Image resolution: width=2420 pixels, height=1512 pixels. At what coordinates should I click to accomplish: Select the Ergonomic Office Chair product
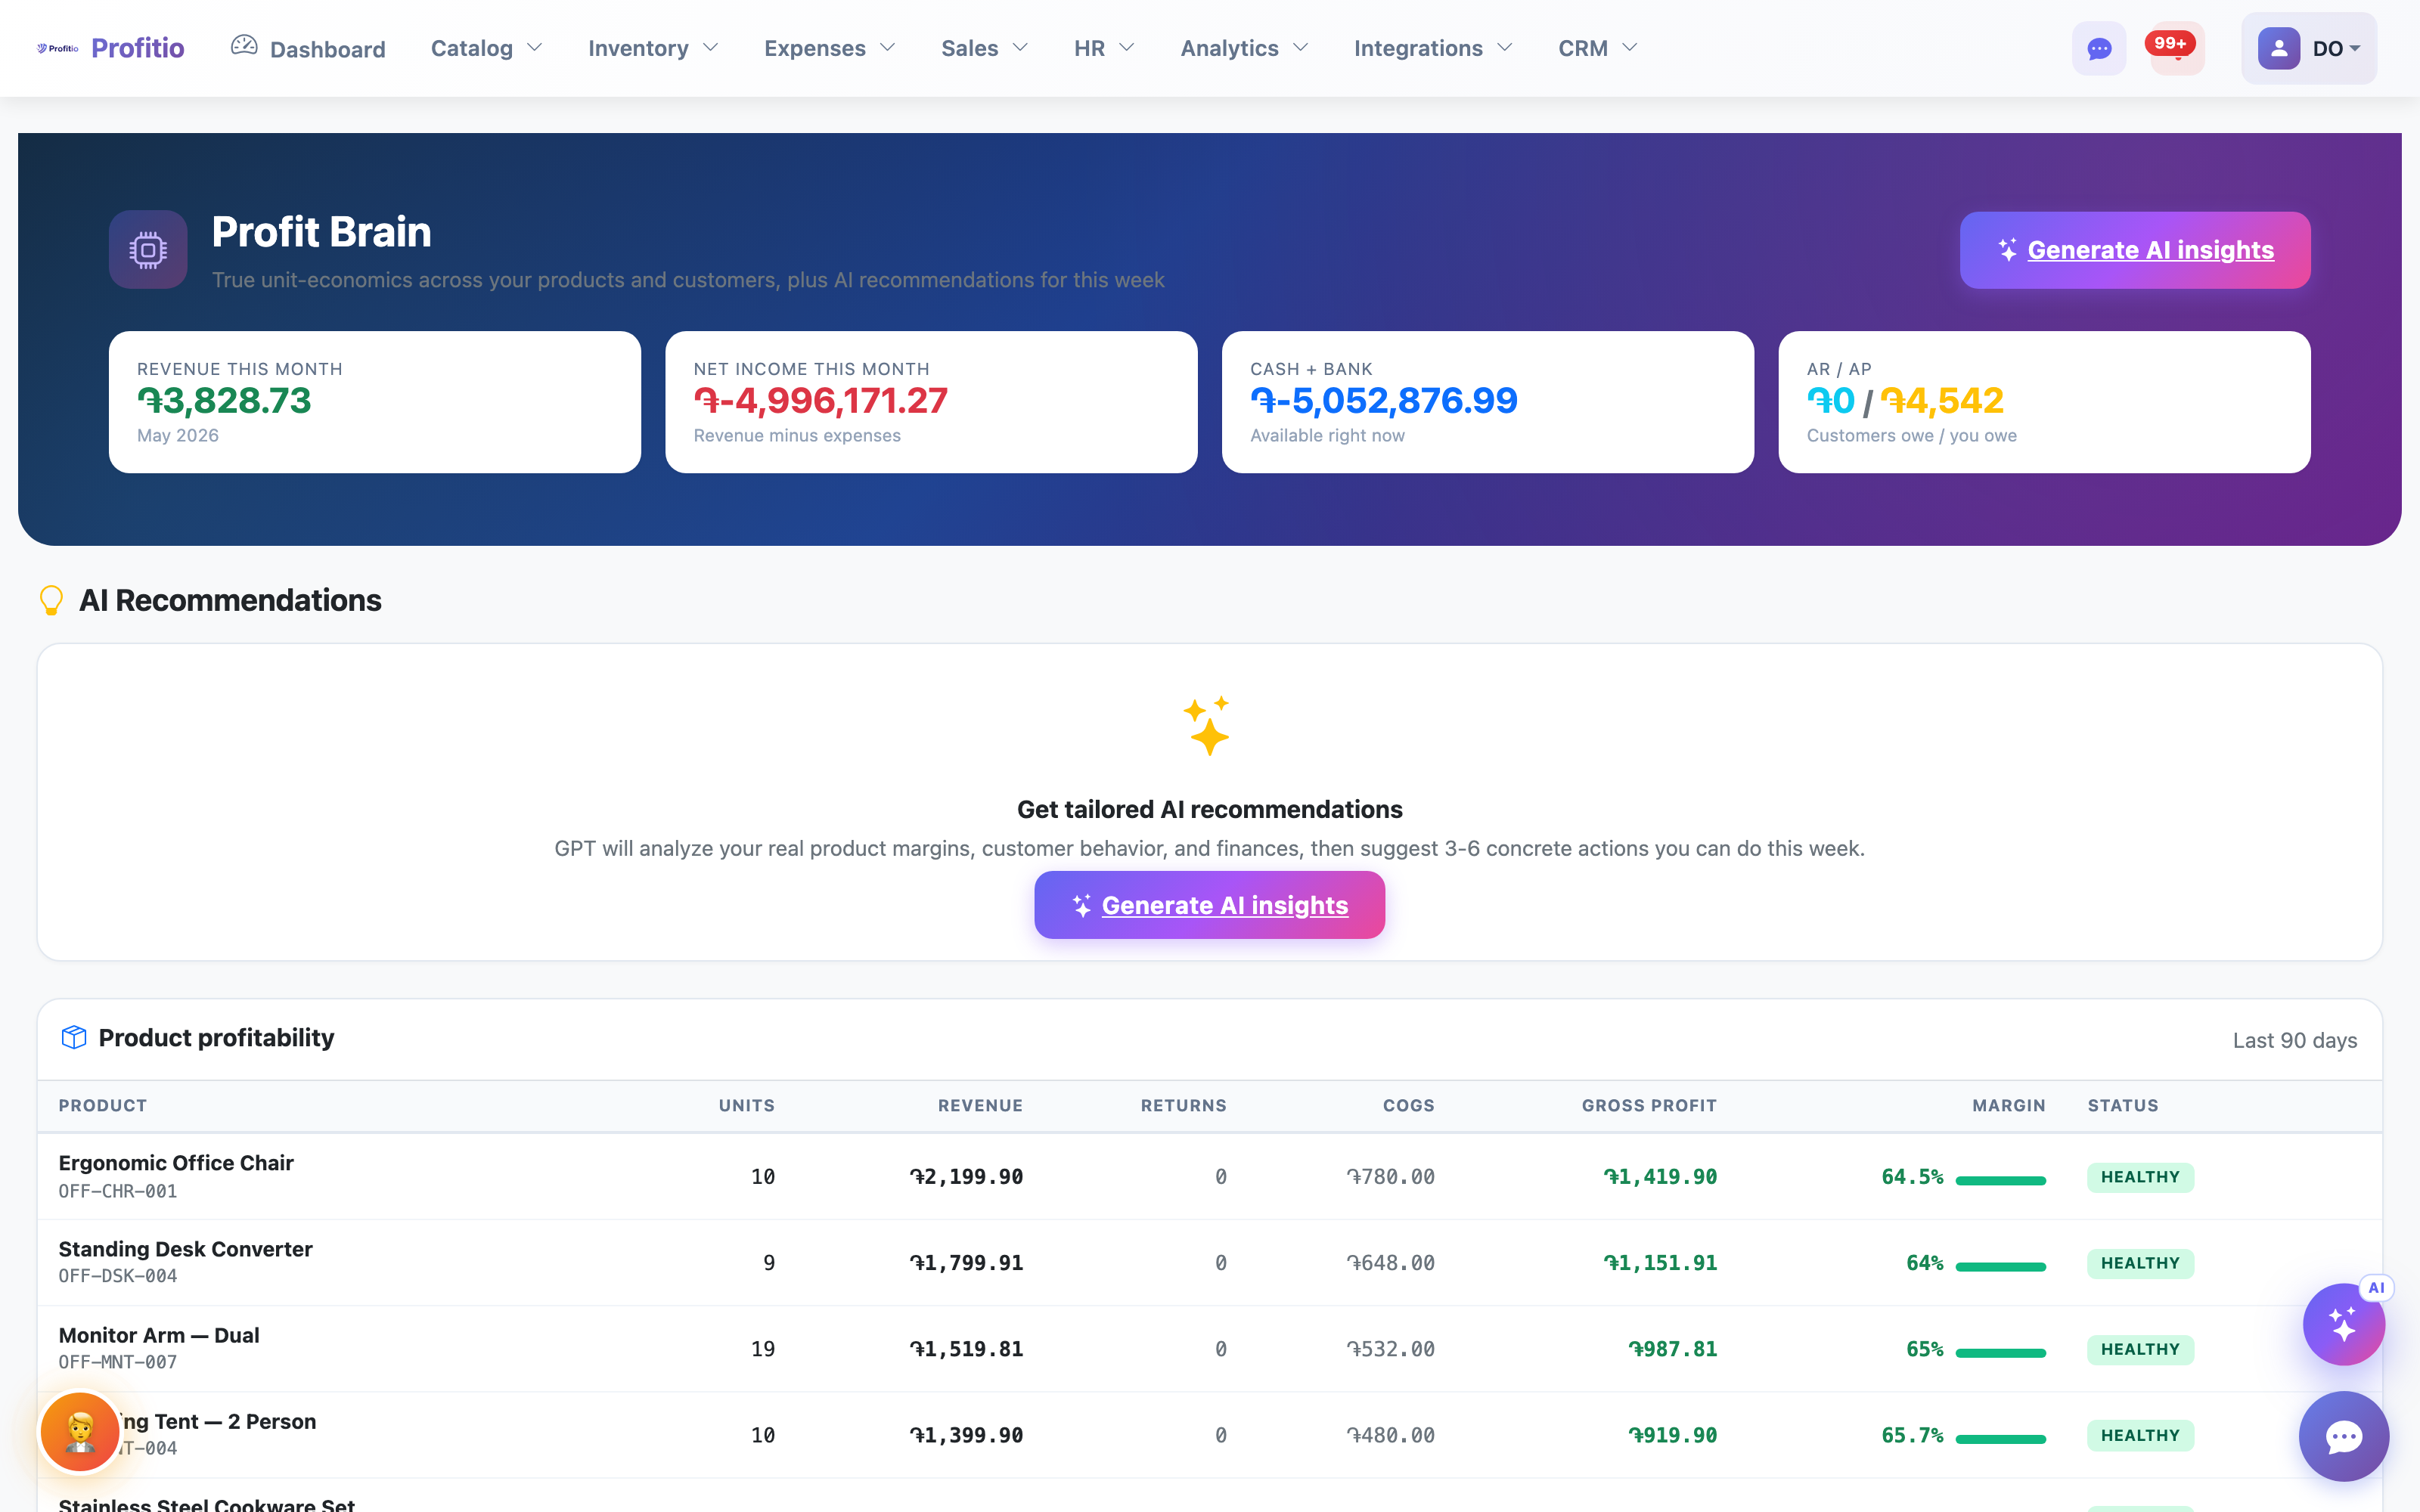pyautogui.click(x=176, y=1163)
